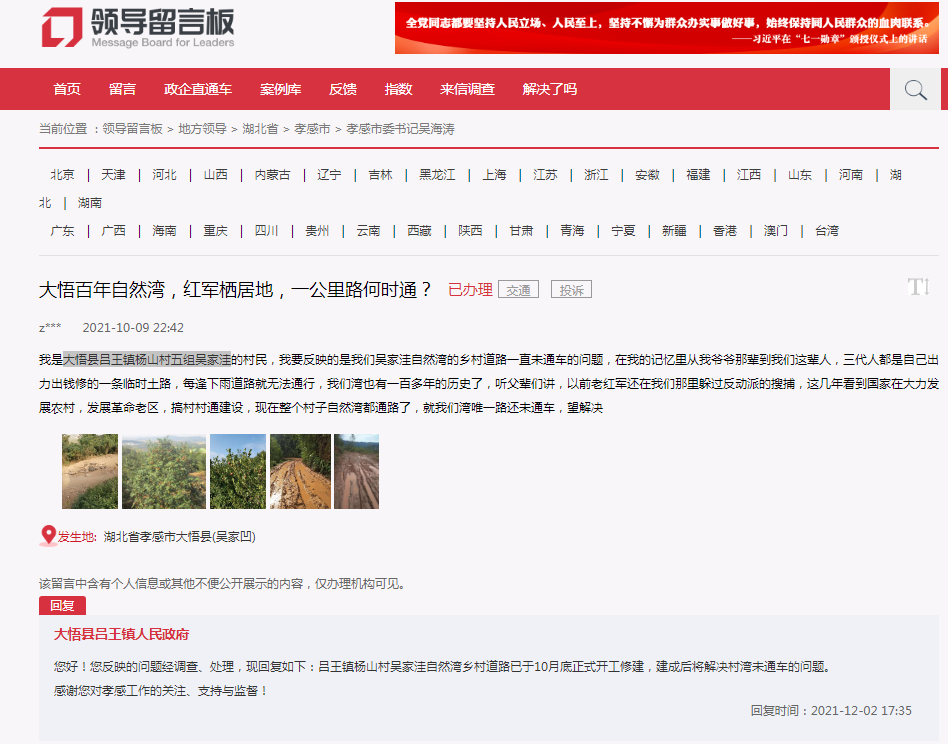Click the 交通 category tag
The image size is (948, 744).
[518, 290]
